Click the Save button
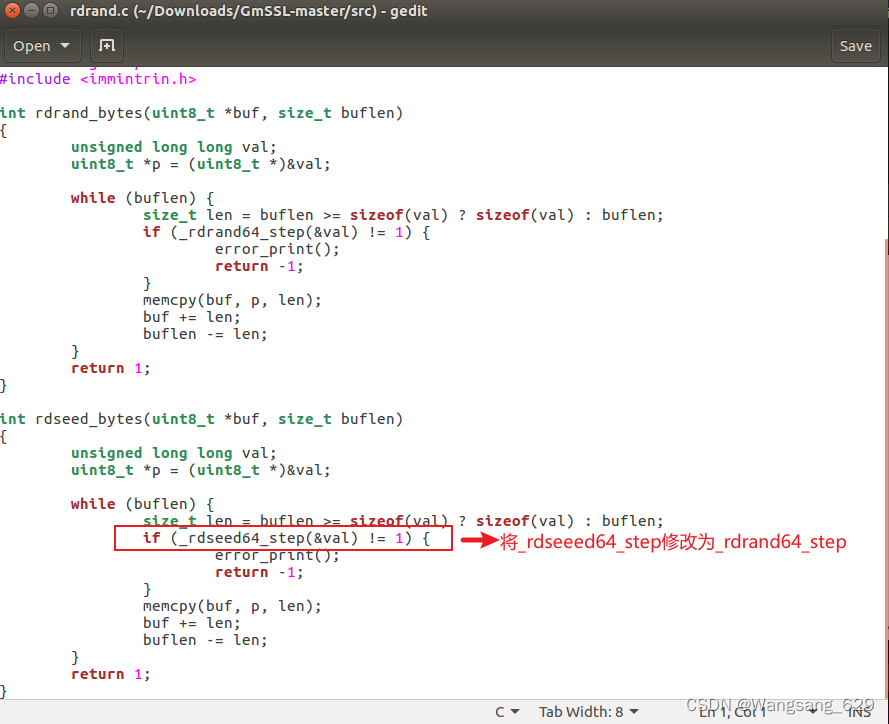The width and height of the screenshot is (889, 724). pos(855,45)
